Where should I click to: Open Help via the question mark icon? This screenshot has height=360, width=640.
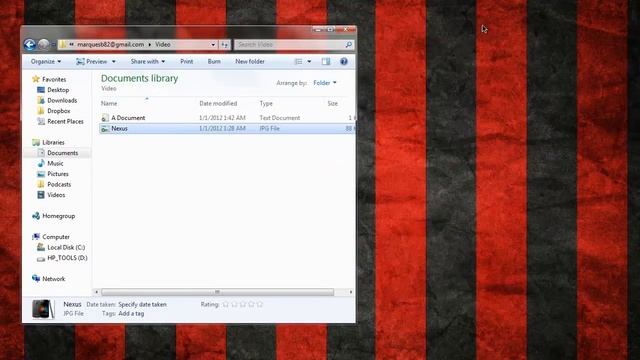[x=344, y=62]
